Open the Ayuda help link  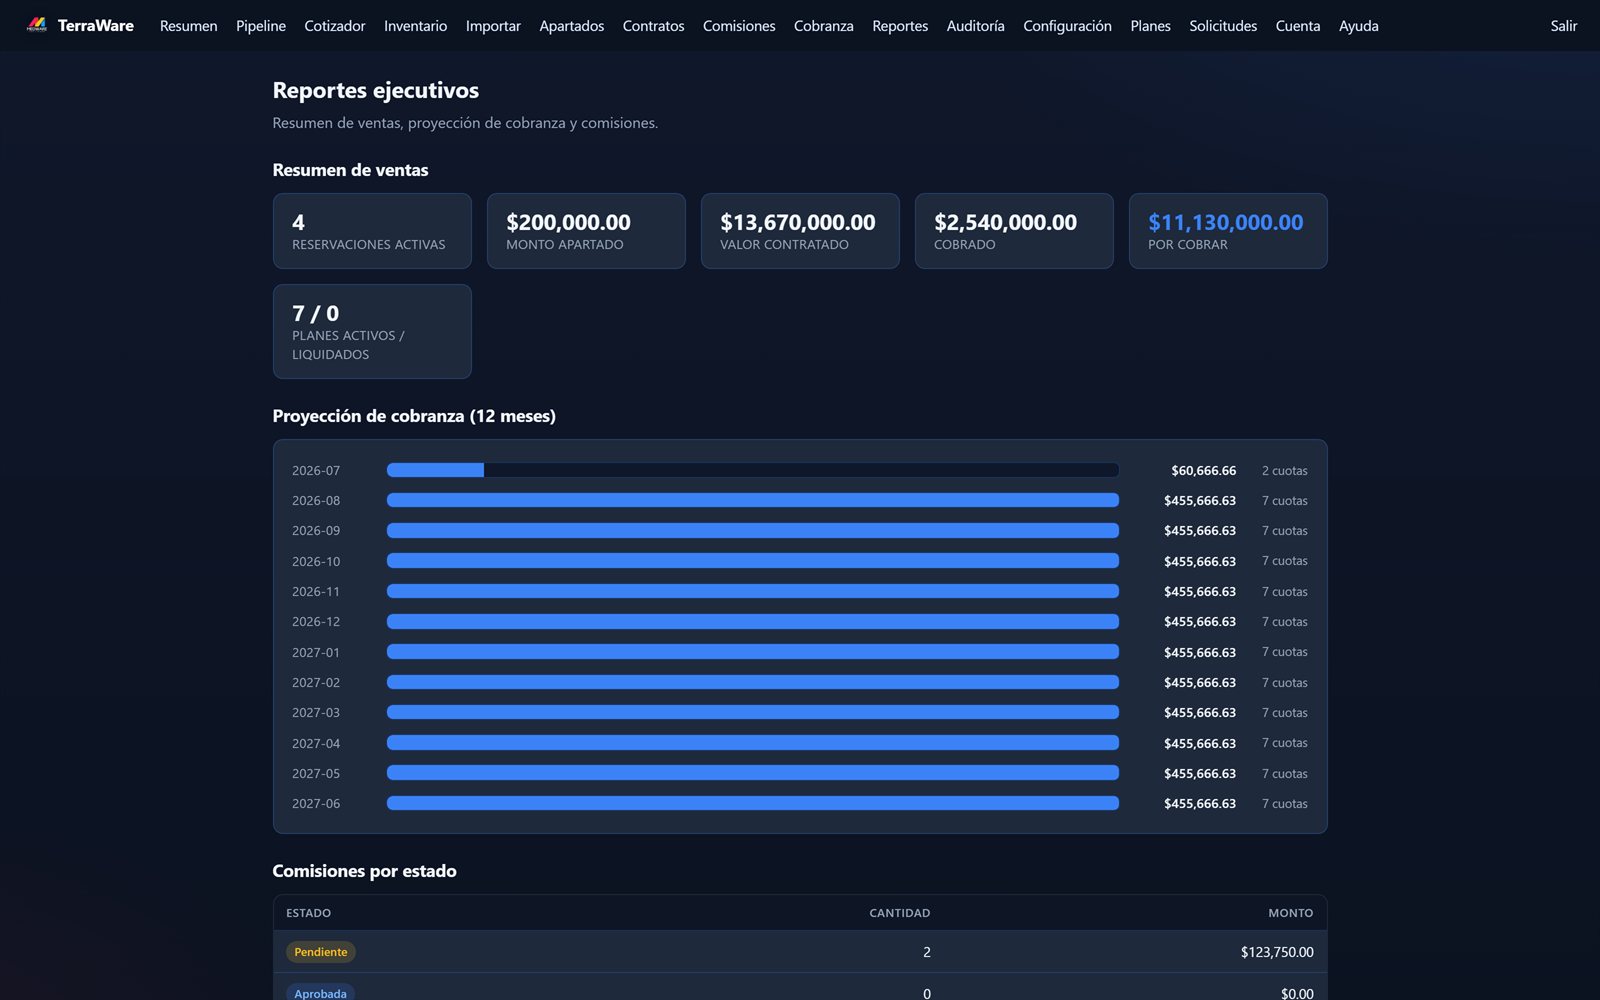tap(1358, 26)
